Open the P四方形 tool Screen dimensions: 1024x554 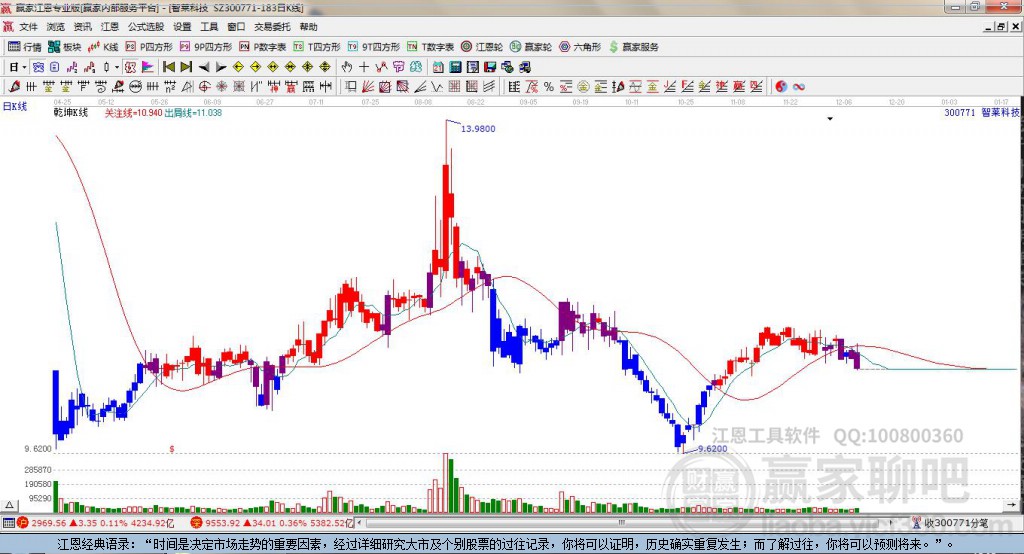[x=149, y=47]
